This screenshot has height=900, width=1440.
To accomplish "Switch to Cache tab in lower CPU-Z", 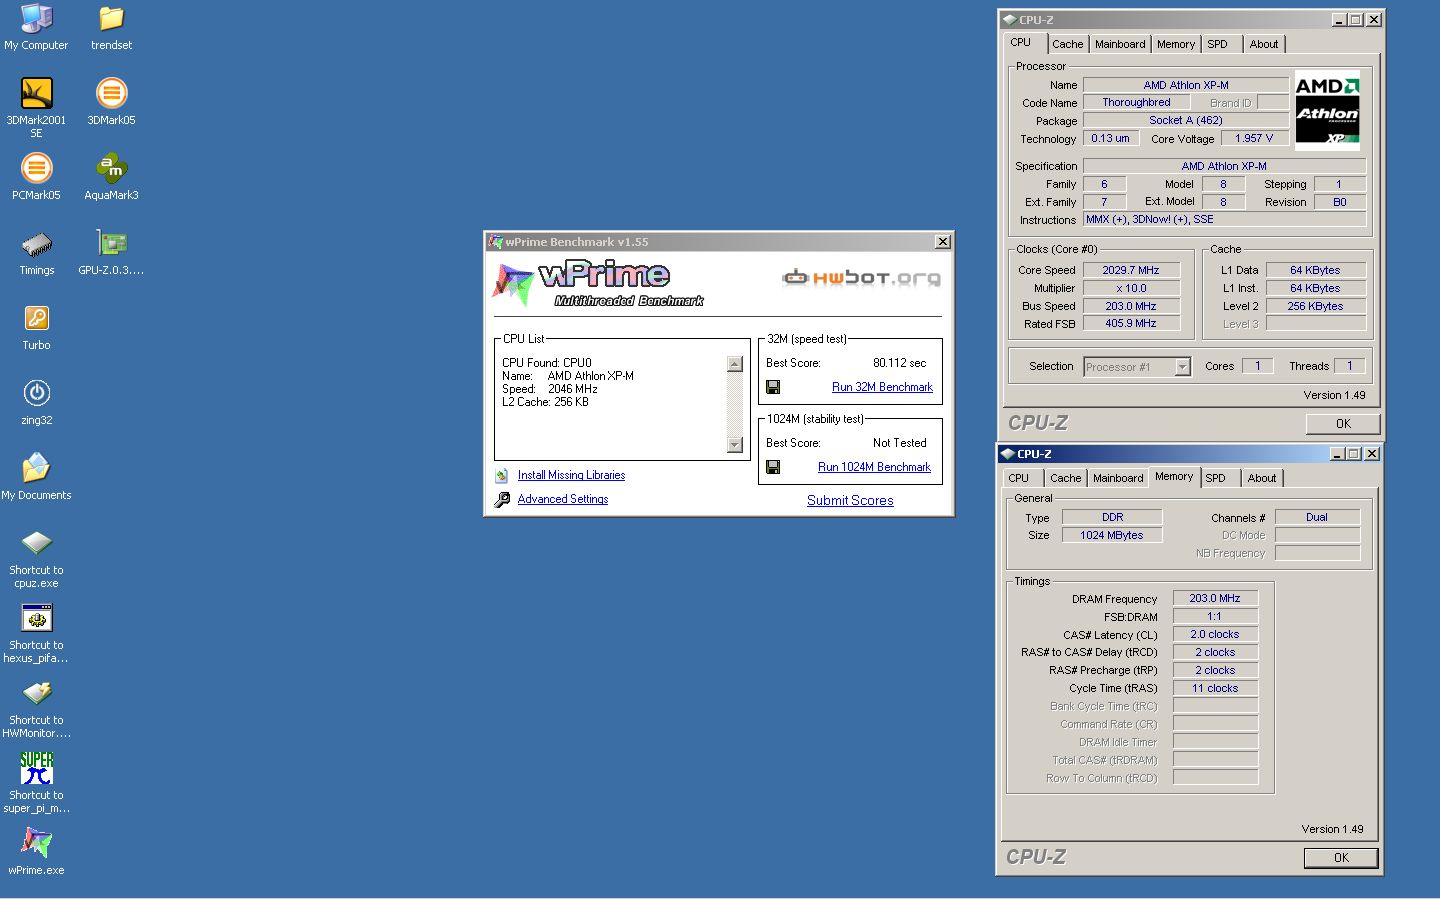I will tap(1065, 478).
